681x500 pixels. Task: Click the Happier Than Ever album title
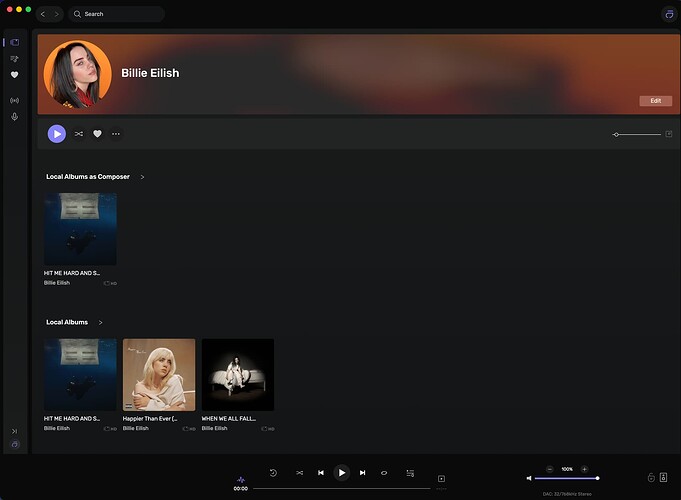pos(150,419)
